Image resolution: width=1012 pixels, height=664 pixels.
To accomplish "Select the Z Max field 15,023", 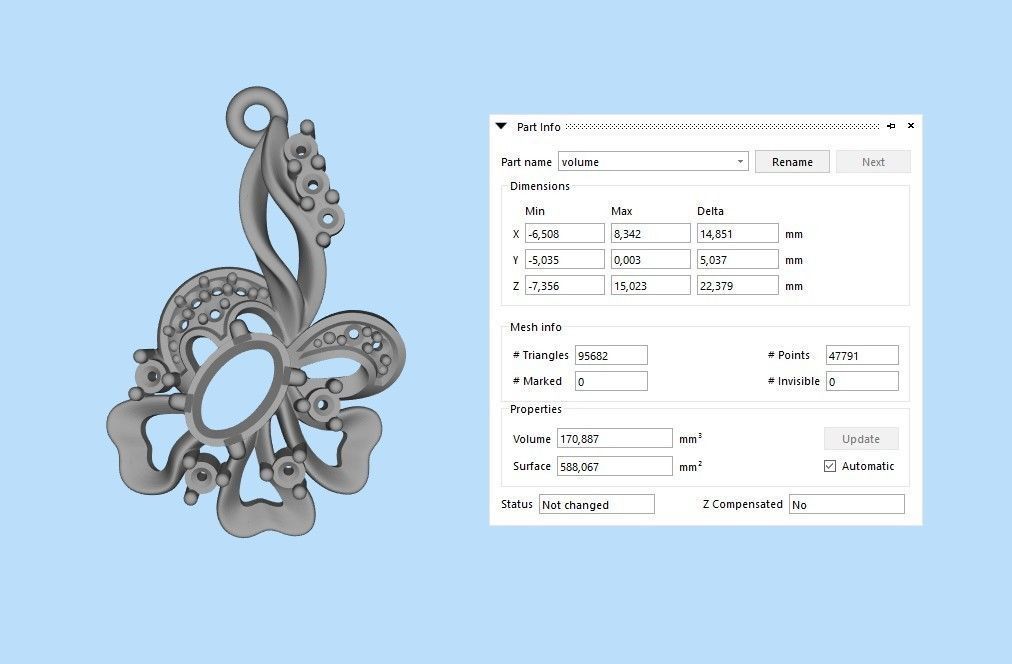I will pyautogui.click(x=651, y=285).
